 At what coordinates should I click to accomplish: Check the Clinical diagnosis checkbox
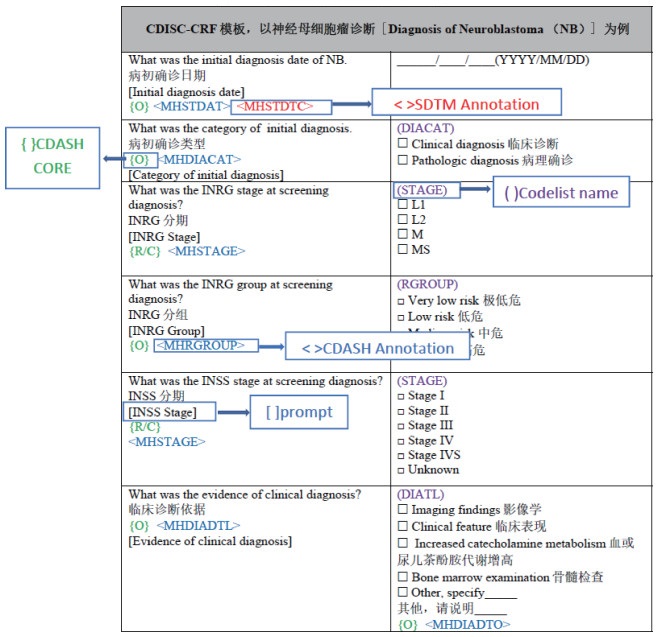coord(403,144)
